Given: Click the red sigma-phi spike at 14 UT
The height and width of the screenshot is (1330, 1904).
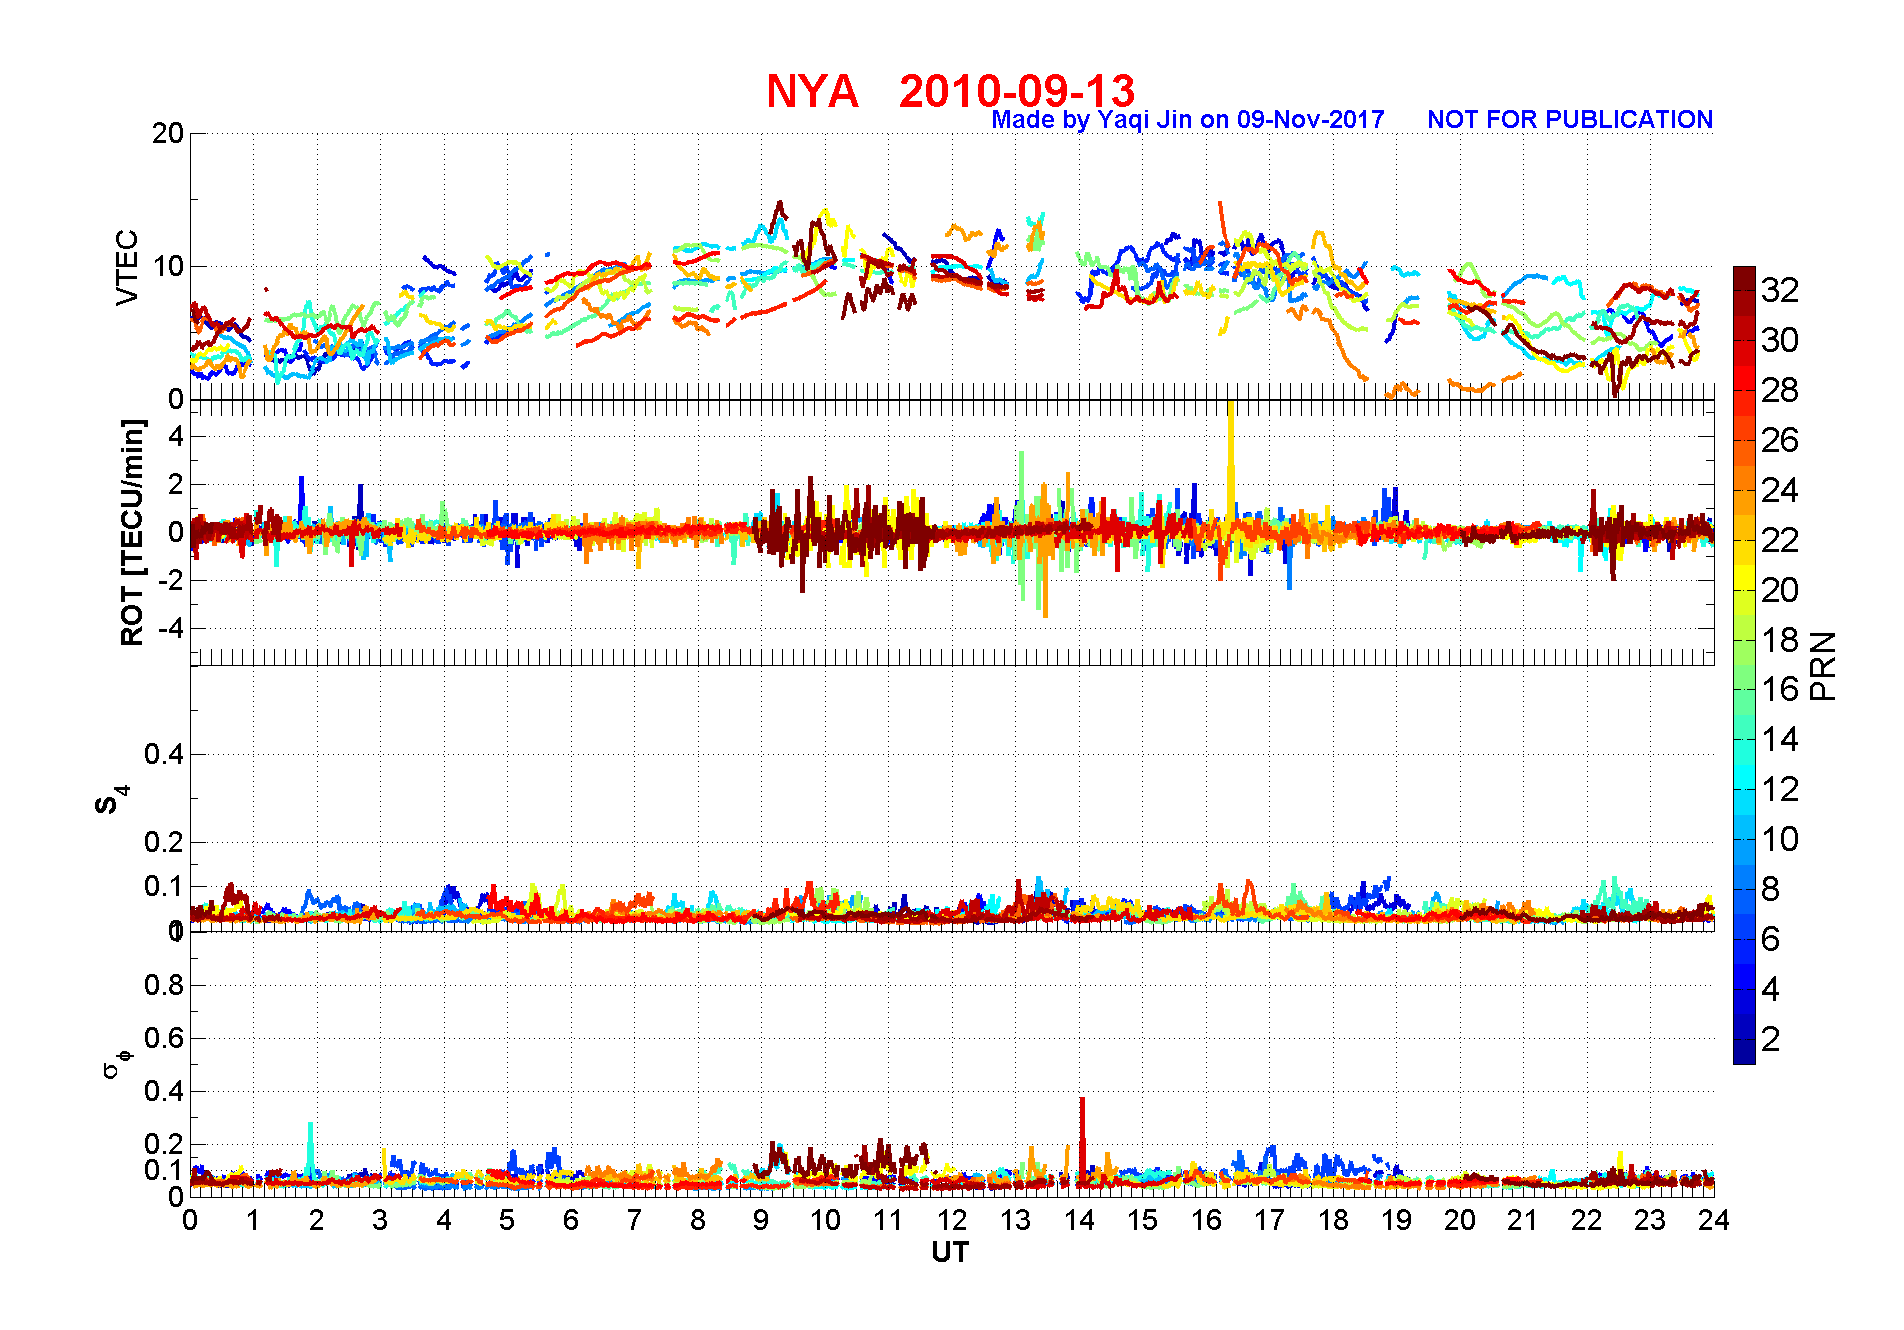Looking at the screenshot, I should coord(1082,1140).
